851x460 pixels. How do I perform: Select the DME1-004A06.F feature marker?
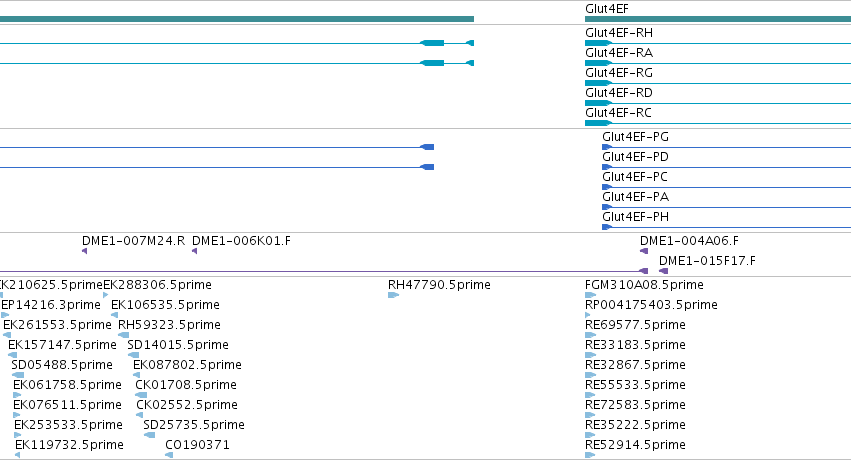pyautogui.click(x=644, y=251)
